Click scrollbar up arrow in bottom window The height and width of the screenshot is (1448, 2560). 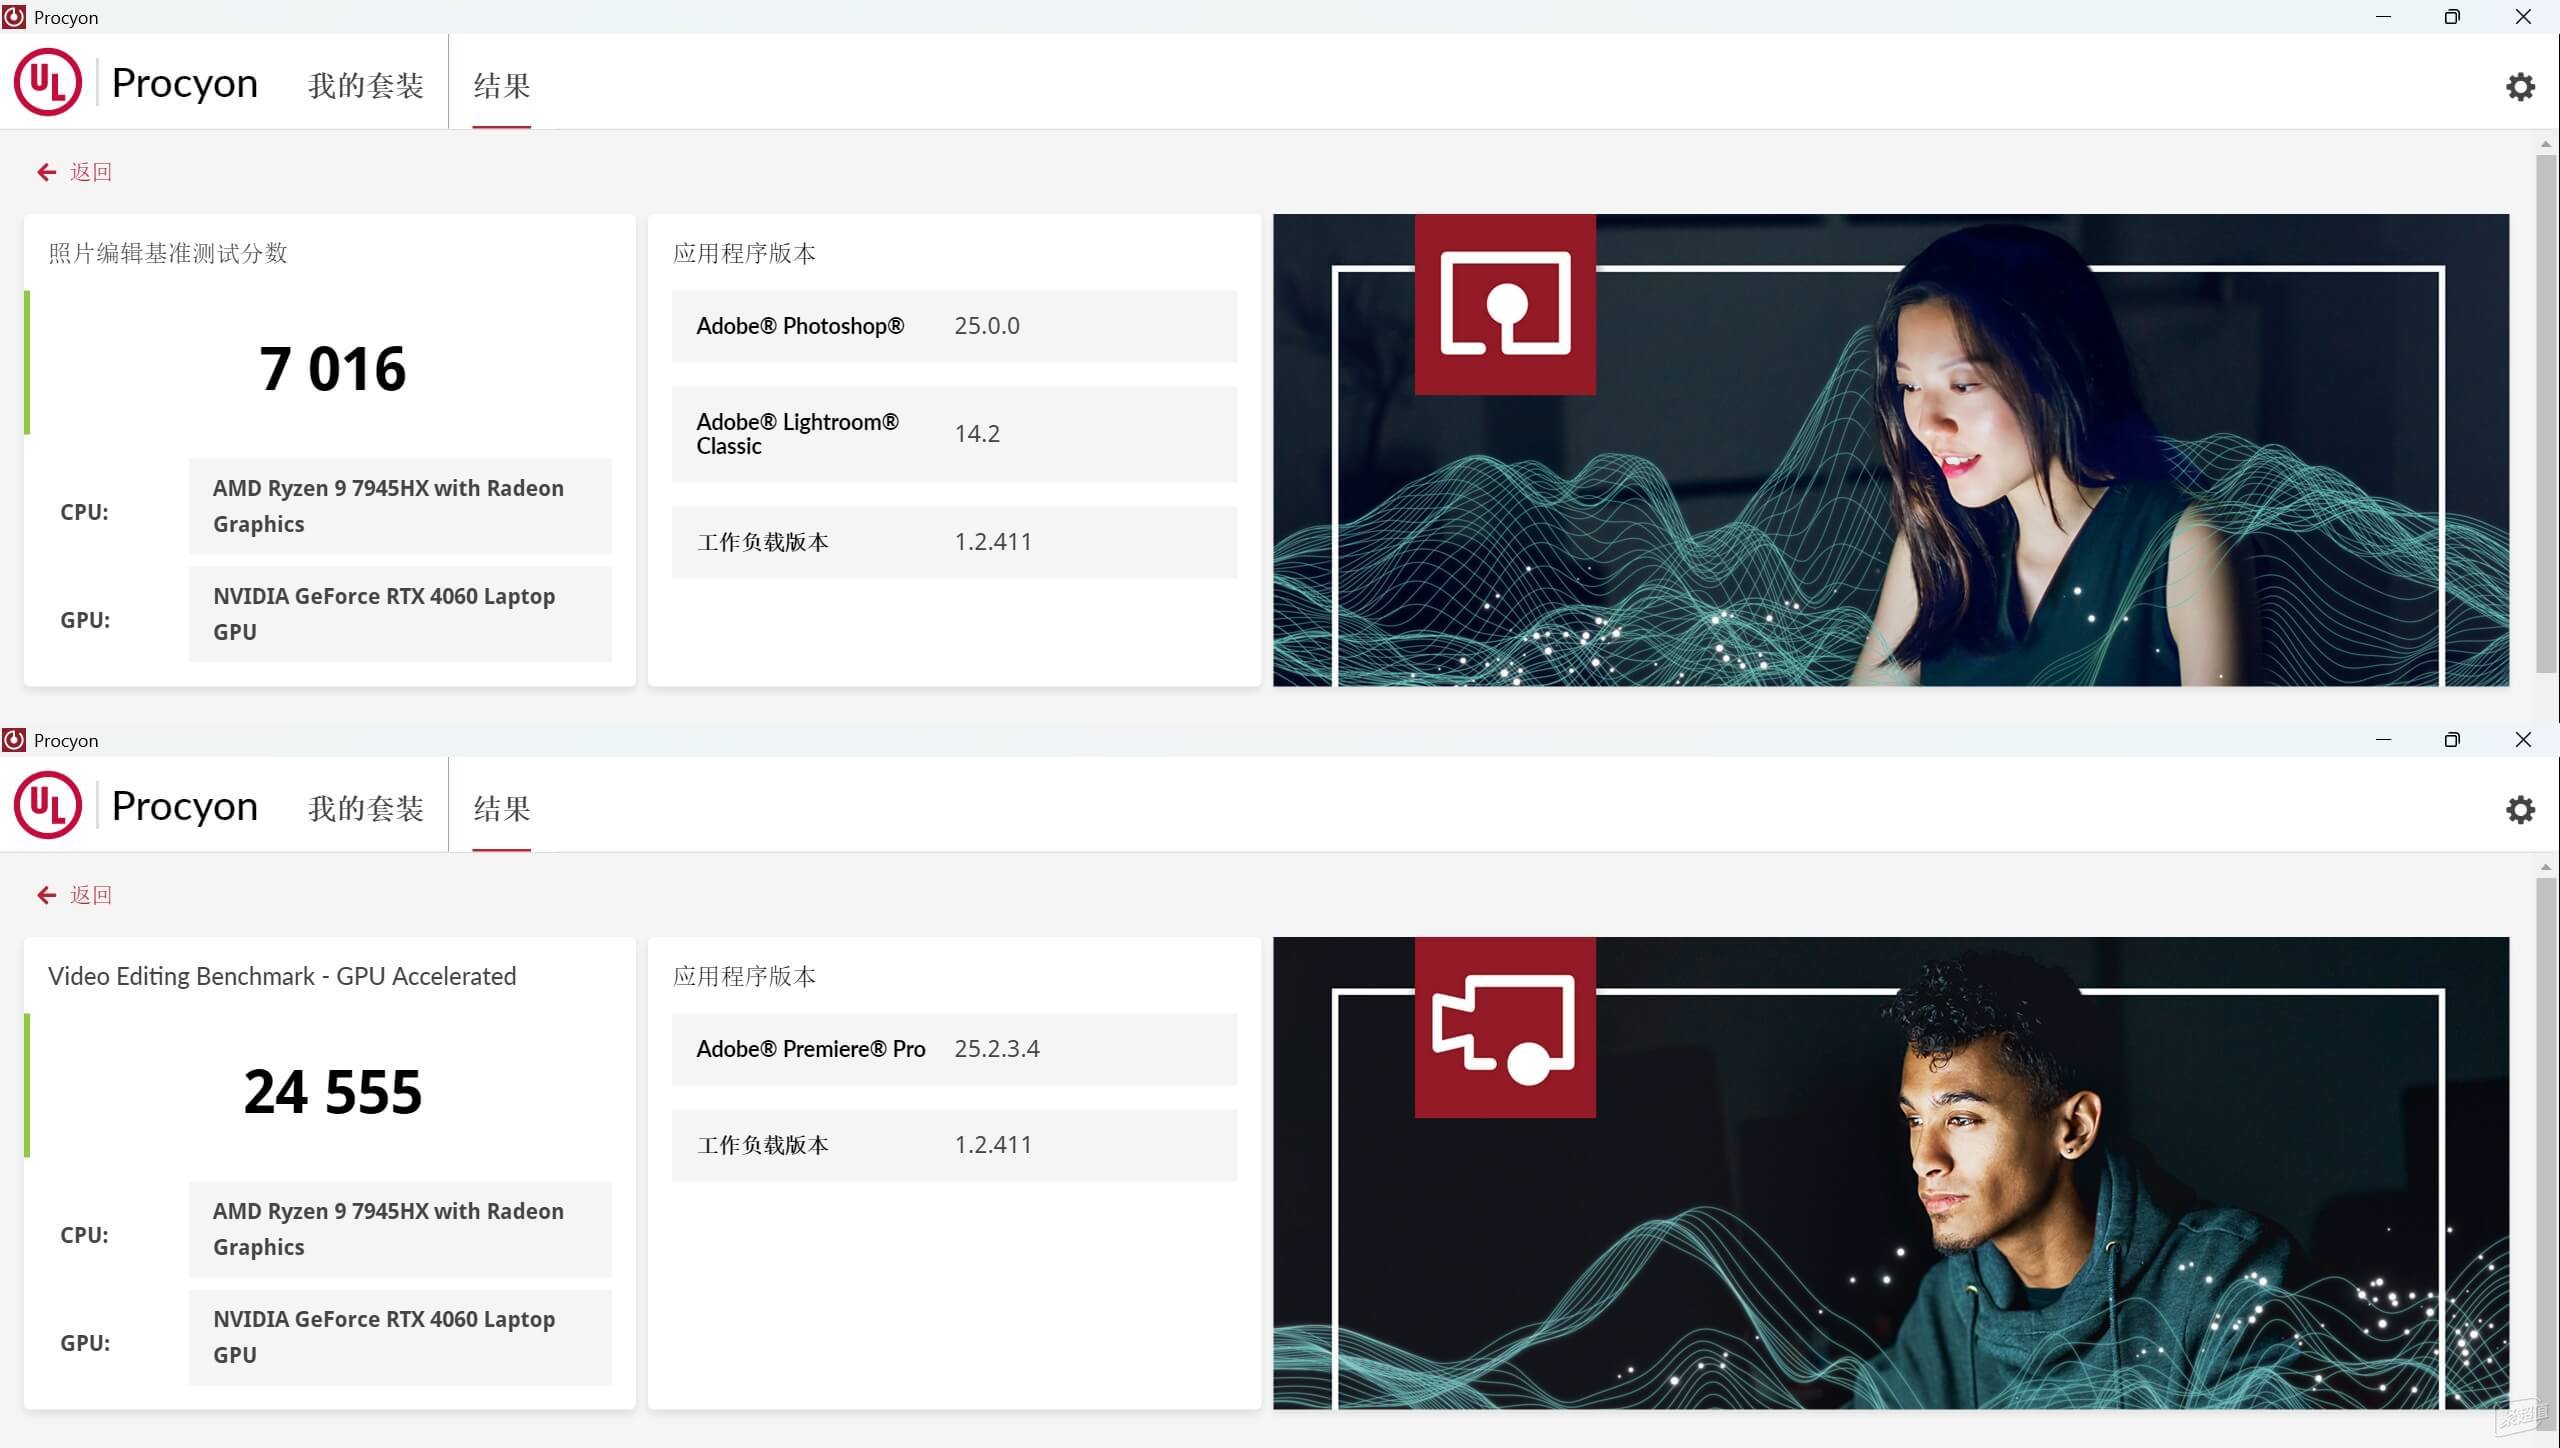click(2546, 867)
